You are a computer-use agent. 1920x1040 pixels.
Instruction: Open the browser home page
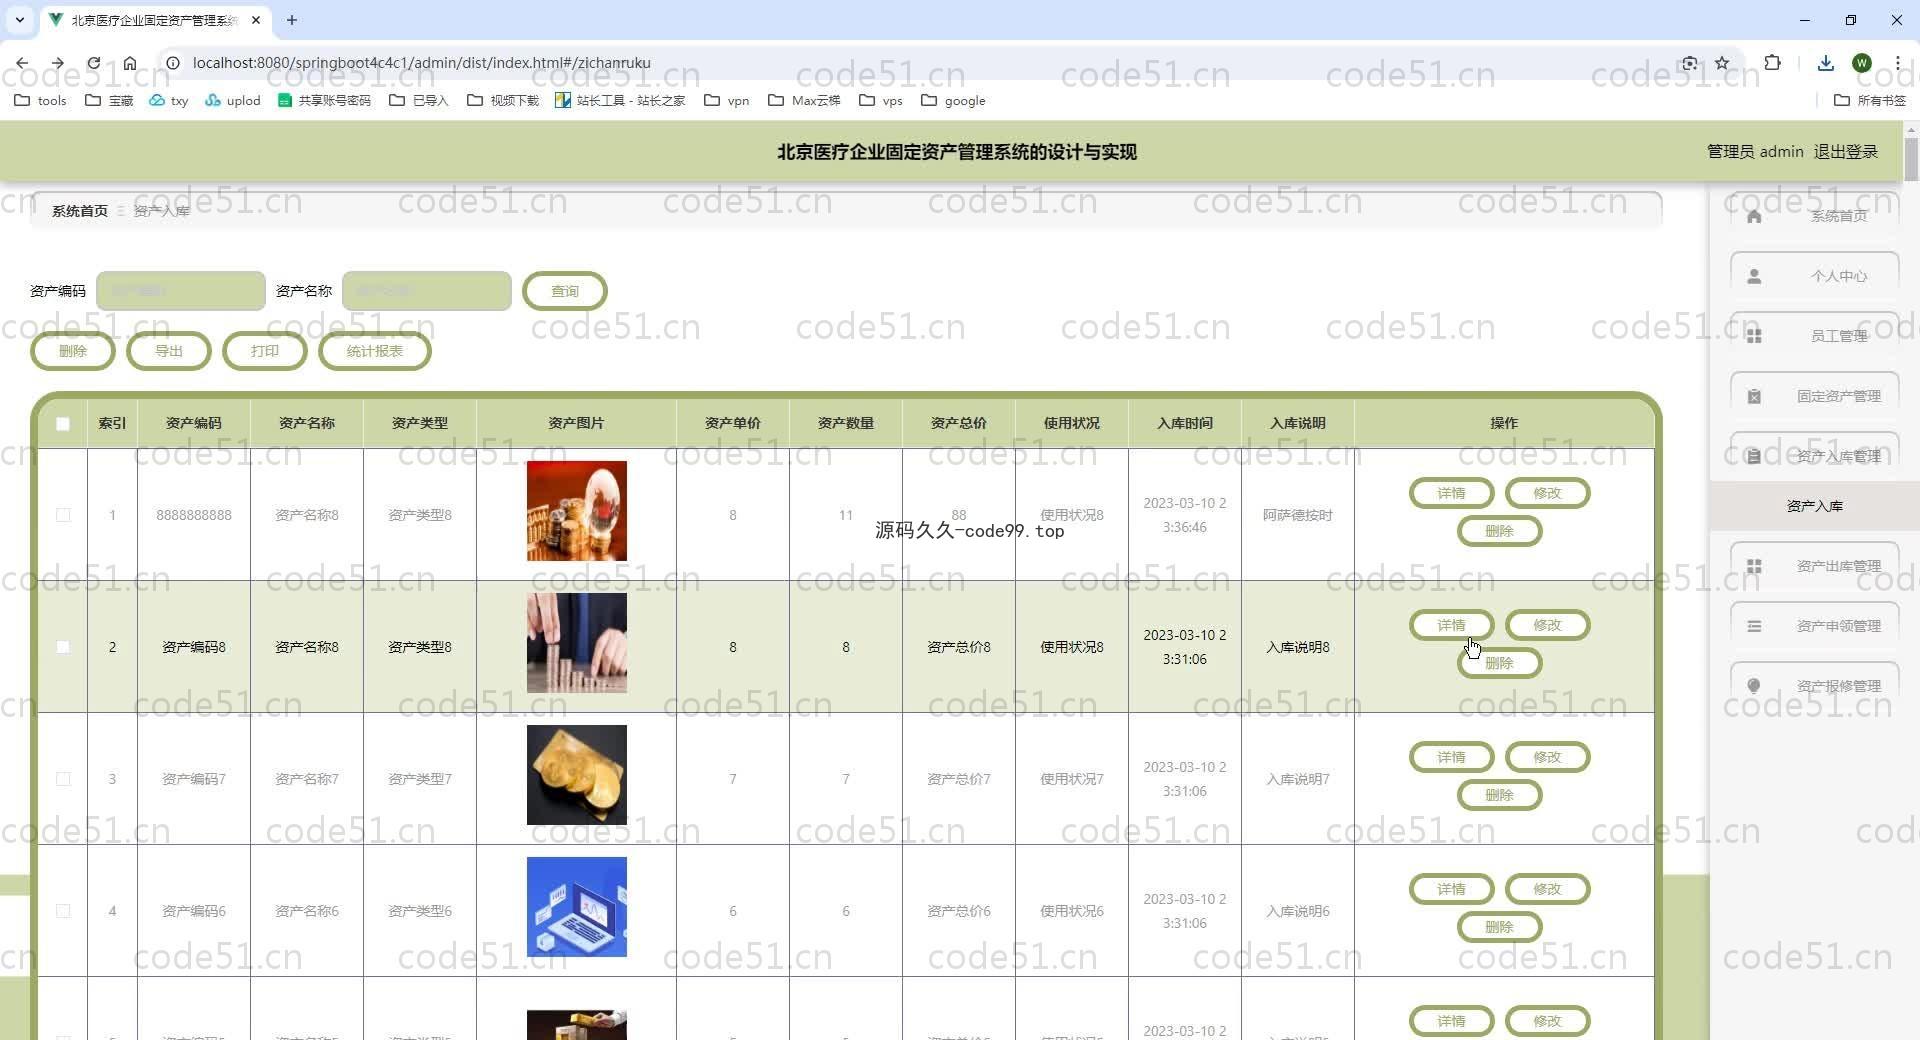130,63
